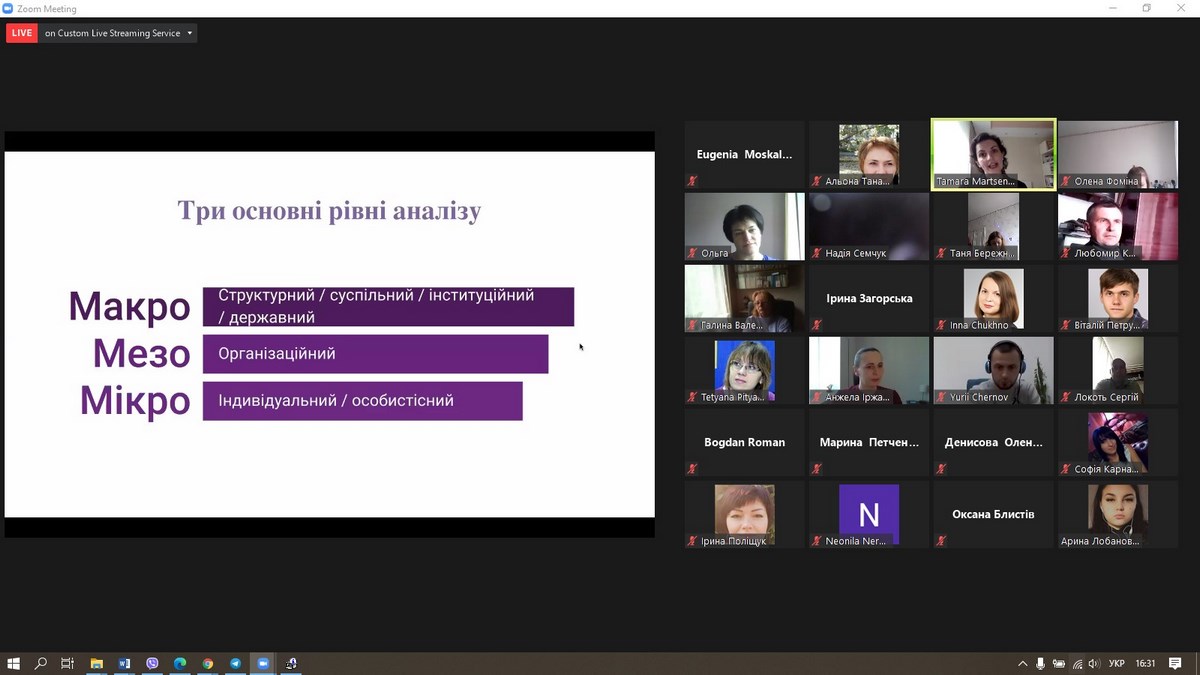Open the Windows Task View button

pyautogui.click(x=68, y=663)
